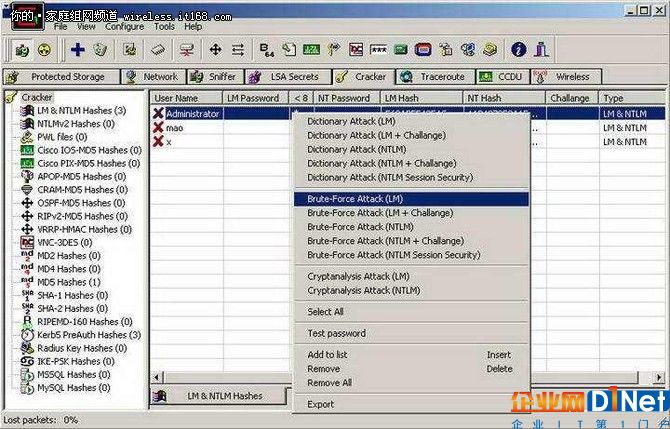Click the Start/Stop Sniffer toolbar icon
670x429 pixels.
pyautogui.click(x=22, y=50)
